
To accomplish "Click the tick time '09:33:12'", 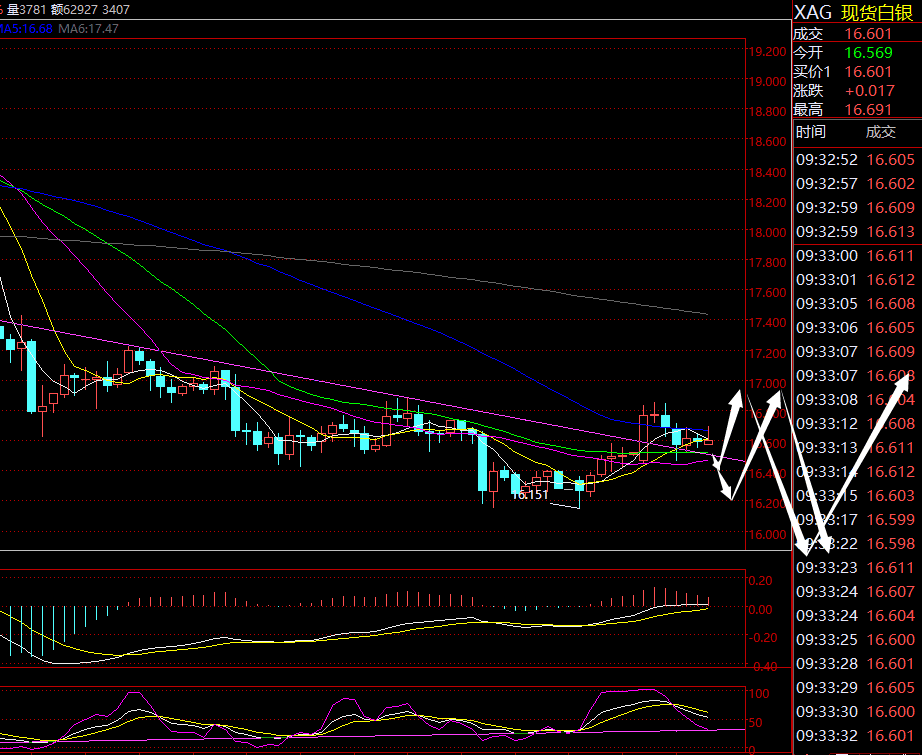I will point(827,423).
